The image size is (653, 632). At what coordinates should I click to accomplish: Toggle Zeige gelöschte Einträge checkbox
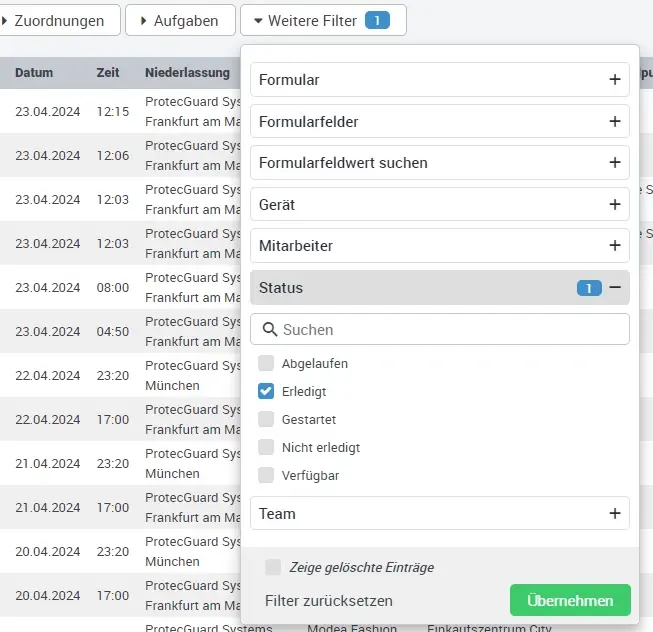tap(273, 567)
